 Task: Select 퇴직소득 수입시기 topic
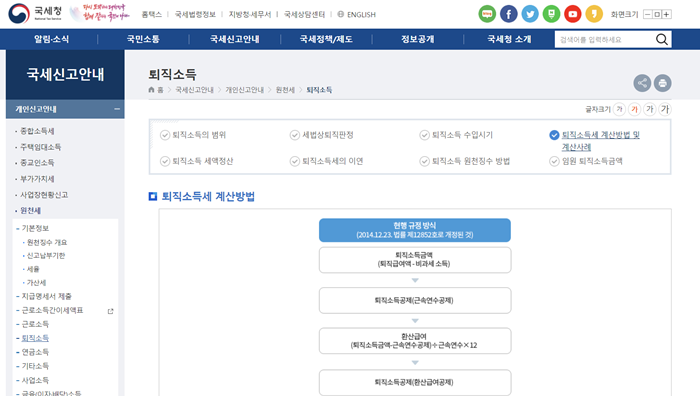[x=456, y=135]
